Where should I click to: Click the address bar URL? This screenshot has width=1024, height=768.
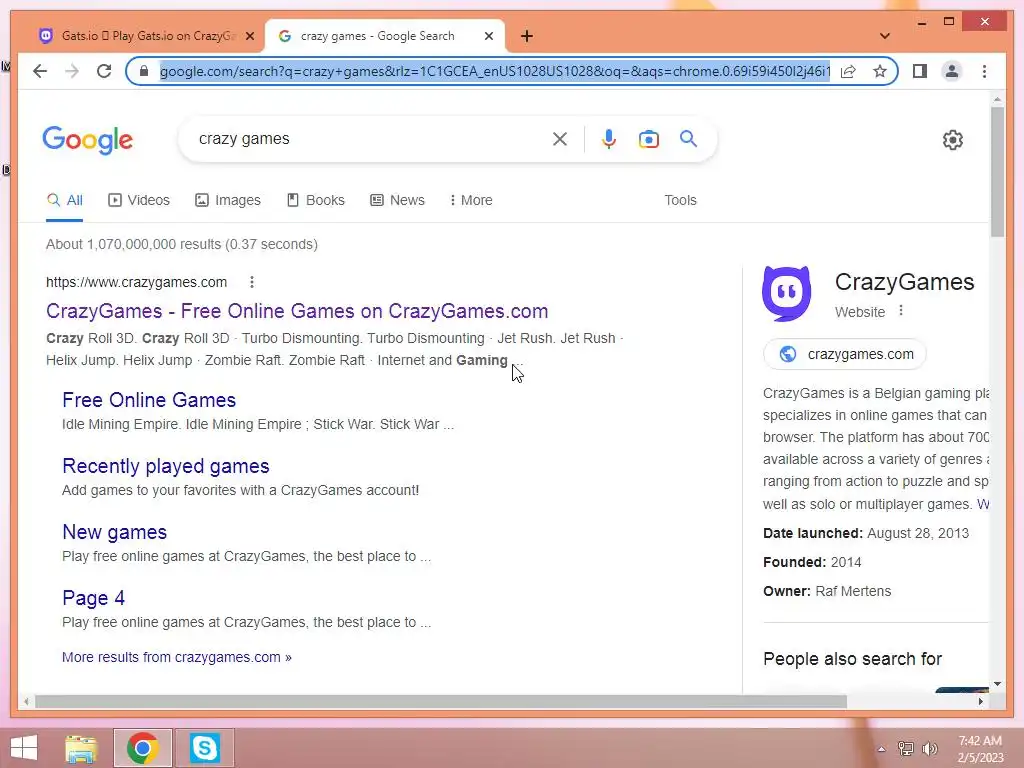point(494,71)
